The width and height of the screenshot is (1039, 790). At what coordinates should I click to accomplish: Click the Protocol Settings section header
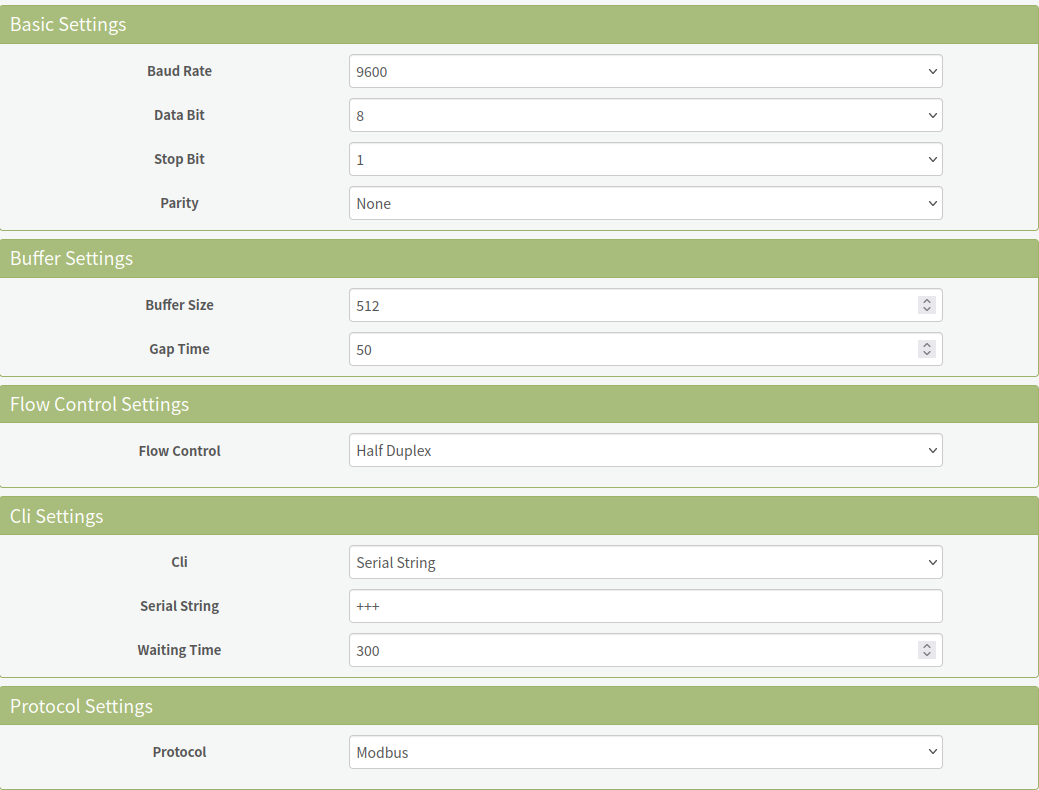519,706
